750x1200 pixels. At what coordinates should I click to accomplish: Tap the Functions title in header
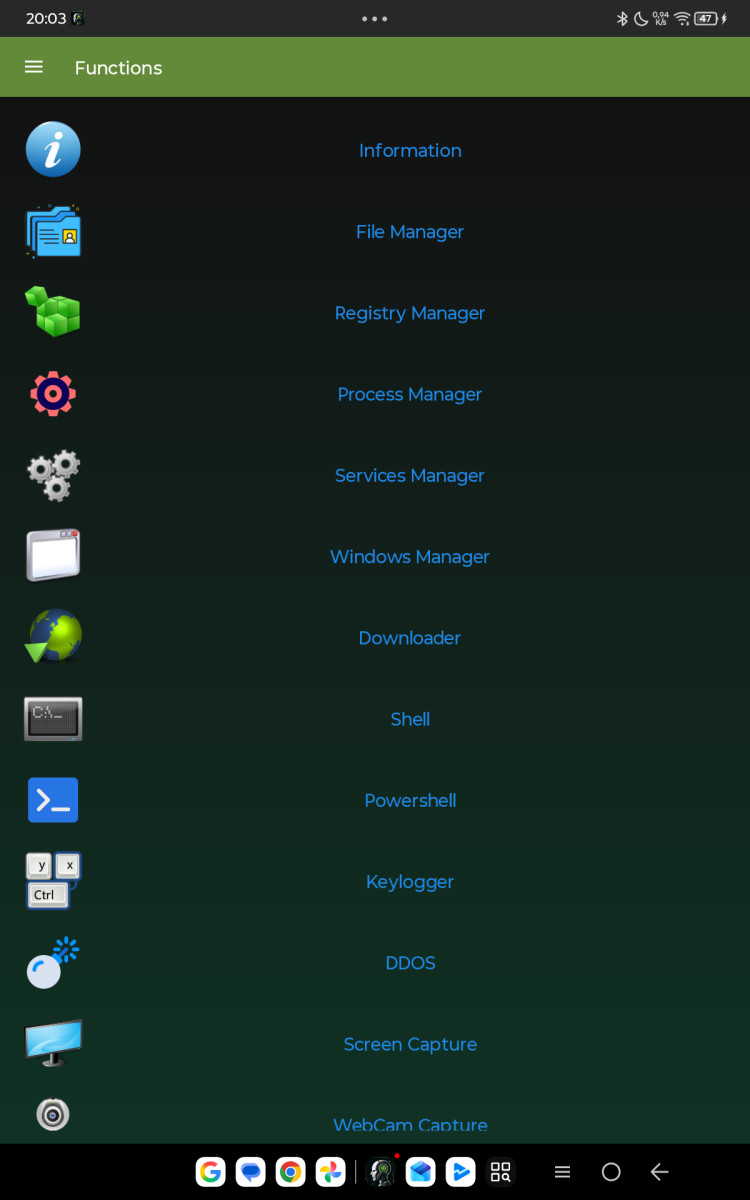pos(118,68)
